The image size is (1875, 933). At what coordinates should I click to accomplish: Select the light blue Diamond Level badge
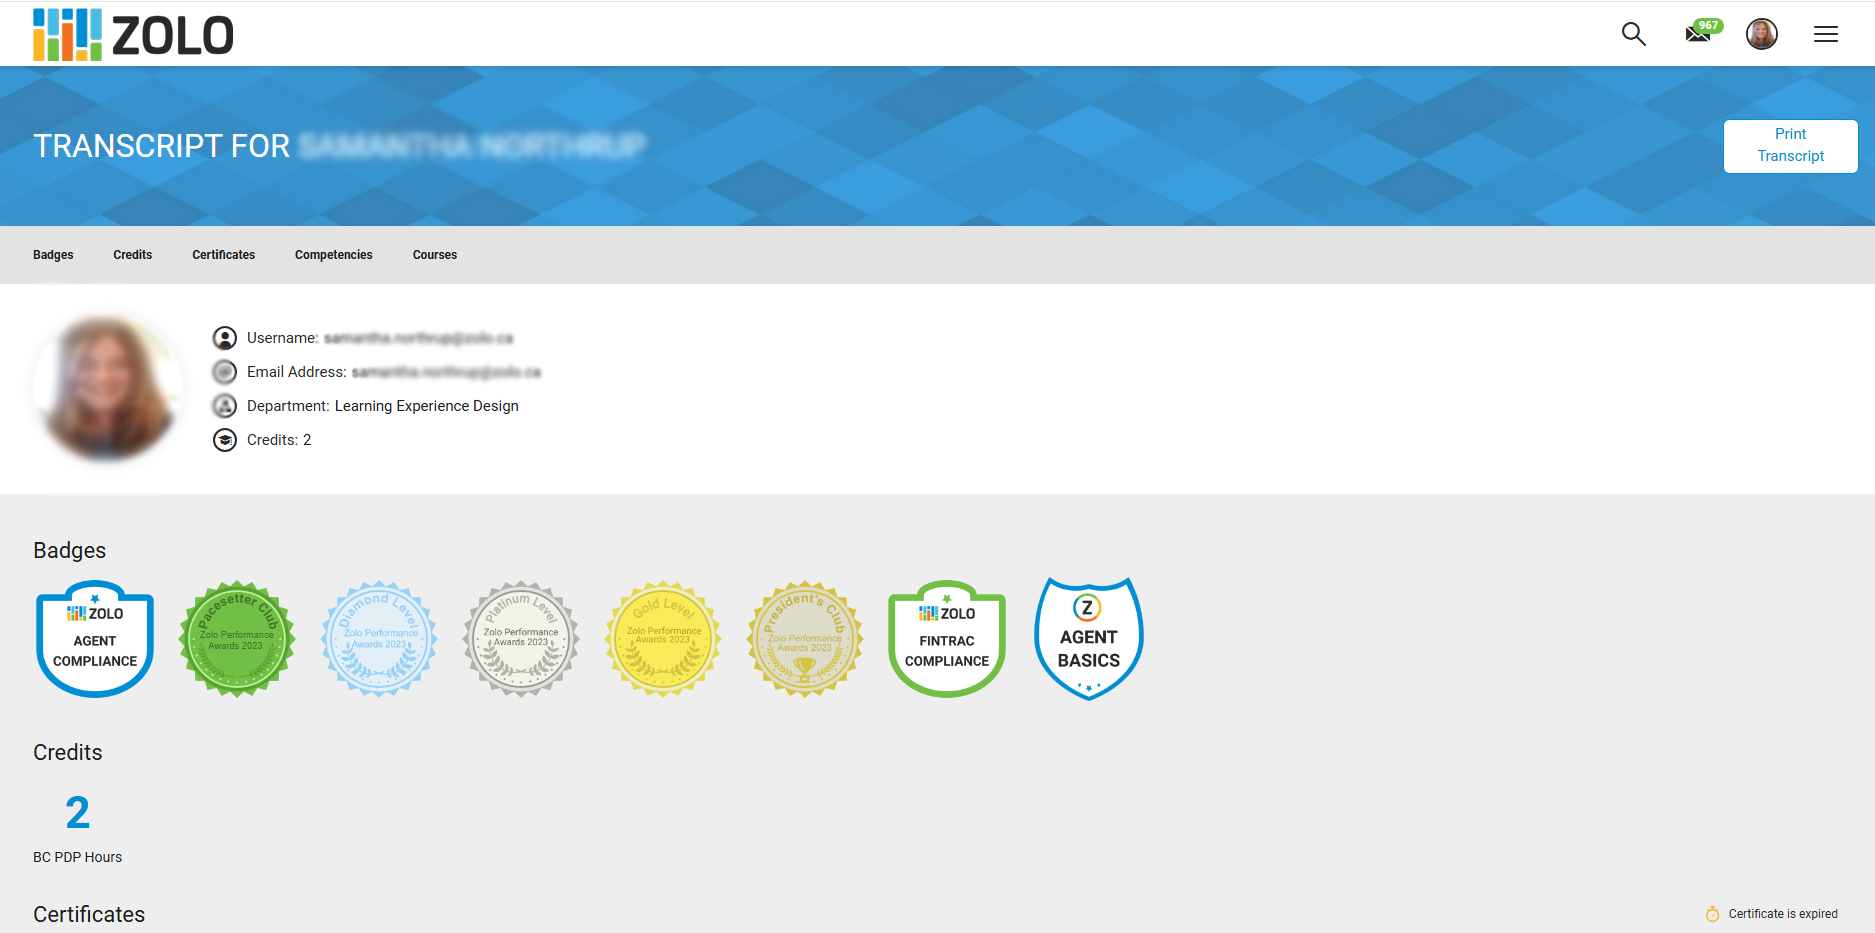point(379,639)
